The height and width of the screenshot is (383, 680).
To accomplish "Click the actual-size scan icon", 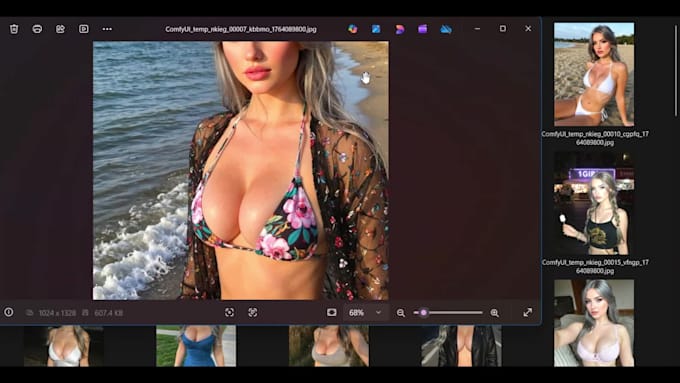I will coord(253,312).
